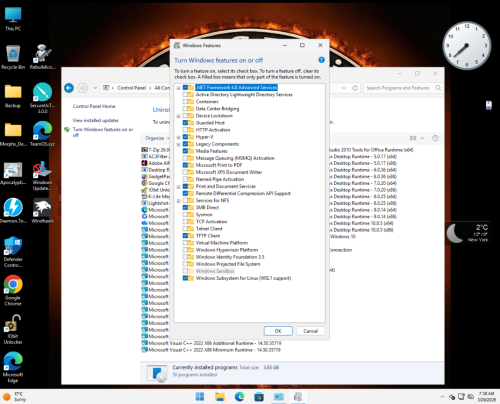
Task: Click Cancel in Windows Features dialog
Action: [x=310, y=331]
